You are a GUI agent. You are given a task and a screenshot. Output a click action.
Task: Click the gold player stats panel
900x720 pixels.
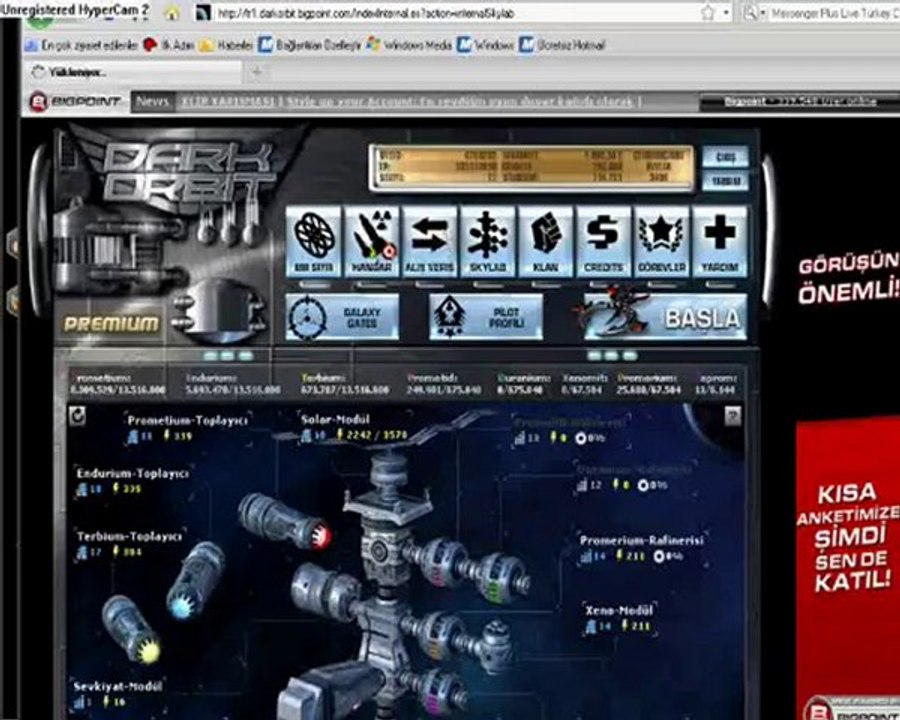[x=533, y=168]
